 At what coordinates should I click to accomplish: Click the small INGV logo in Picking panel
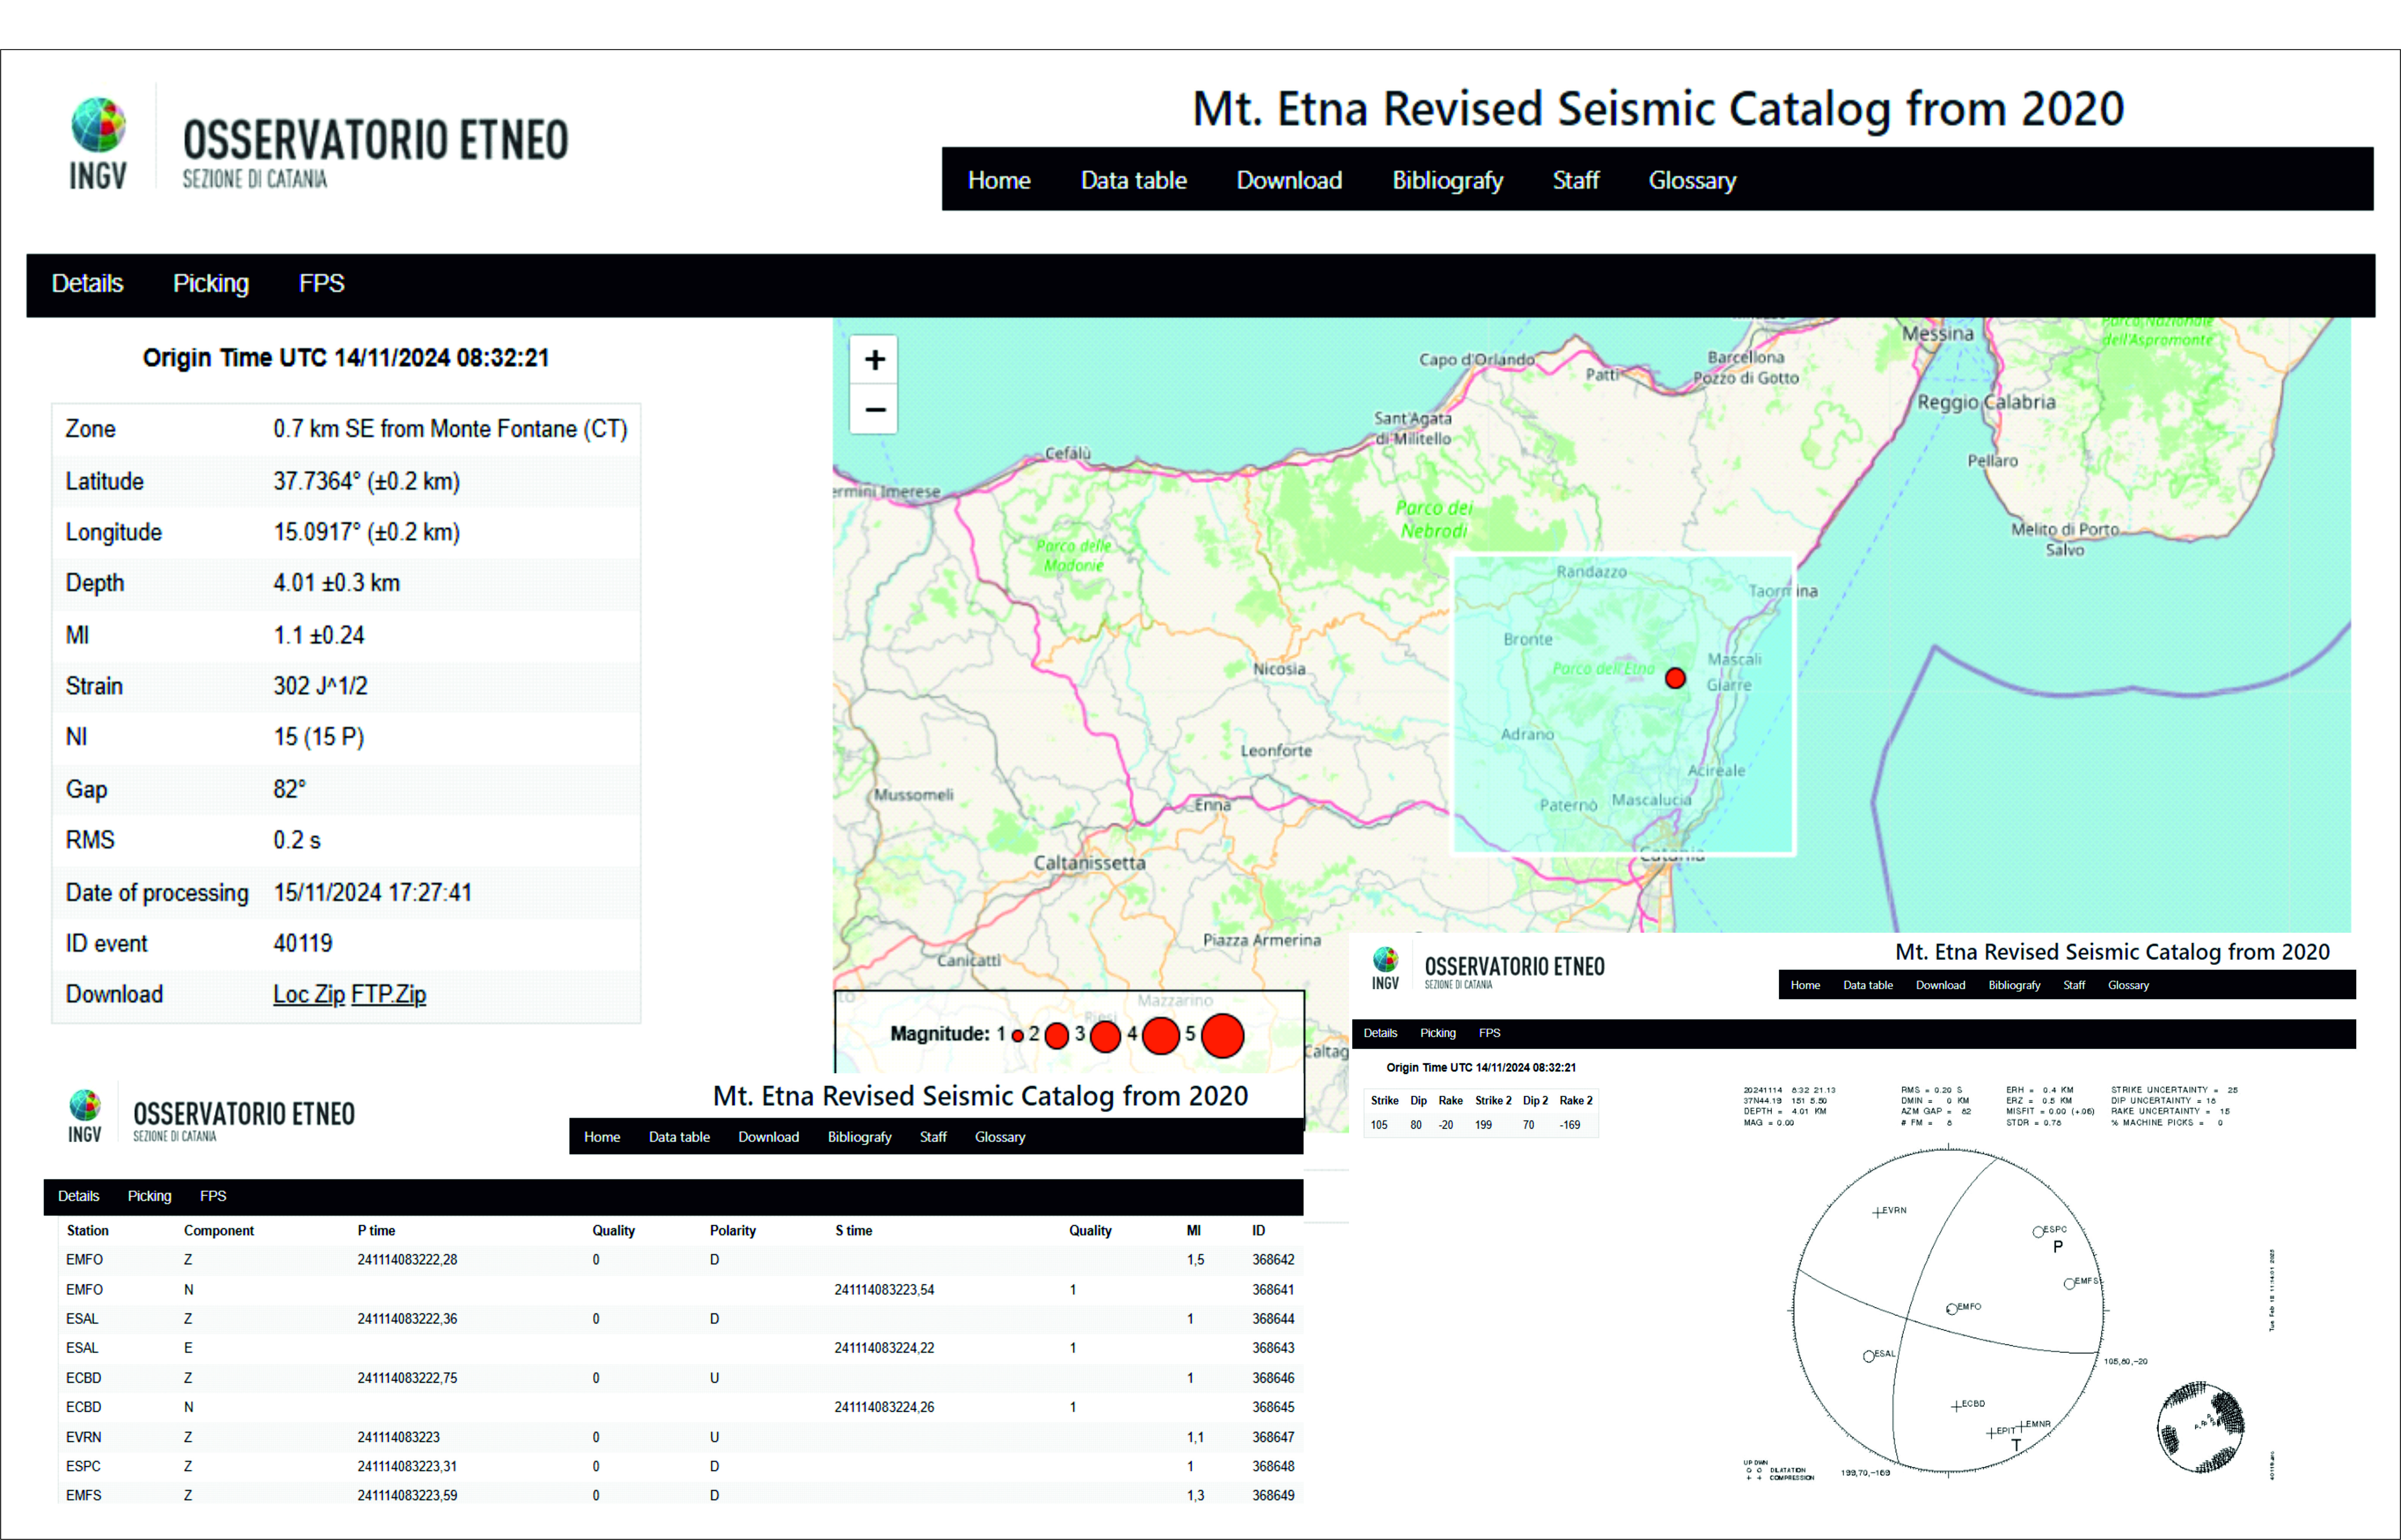tap(85, 1106)
